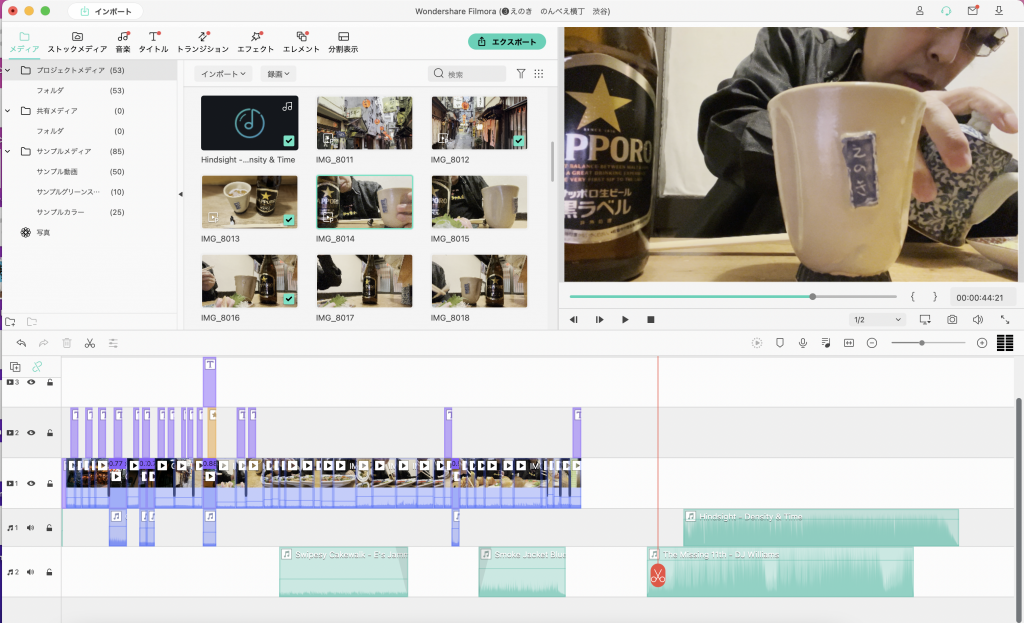The width and height of the screenshot is (1024, 623).
Task: Click the redo arrow
Action: pyautogui.click(x=44, y=343)
